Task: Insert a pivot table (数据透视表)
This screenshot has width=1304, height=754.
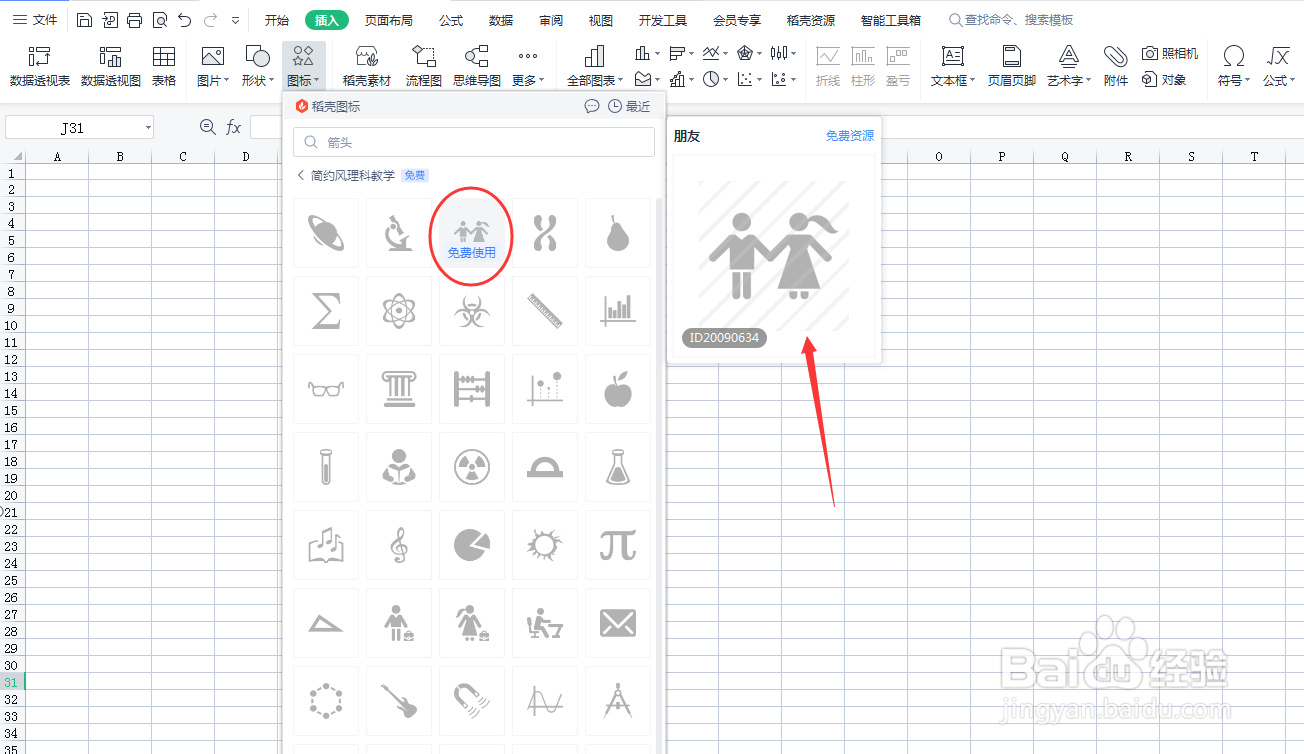Action: 40,66
